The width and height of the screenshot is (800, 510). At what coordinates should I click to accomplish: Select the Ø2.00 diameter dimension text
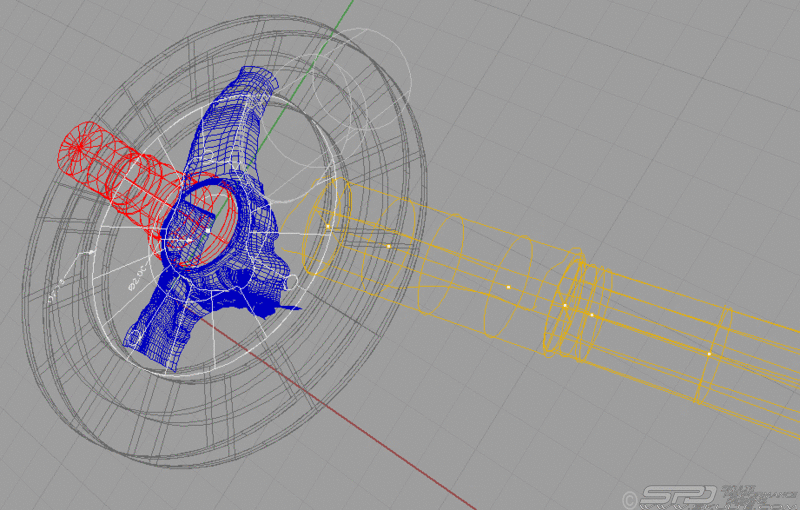tap(138, 277)
